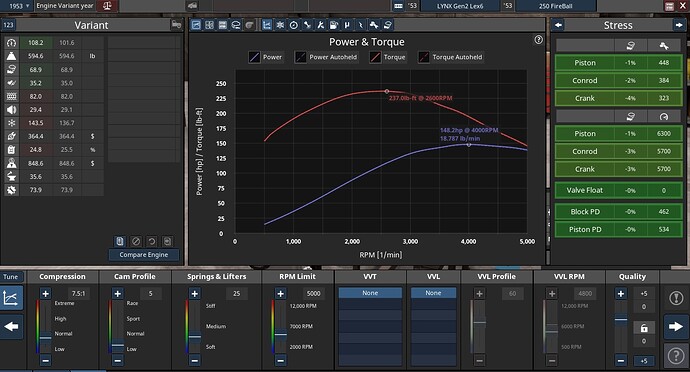Click the second-to-last icon in the chart toolbar
Screen dimensions: 690x372
click(374, 25)
